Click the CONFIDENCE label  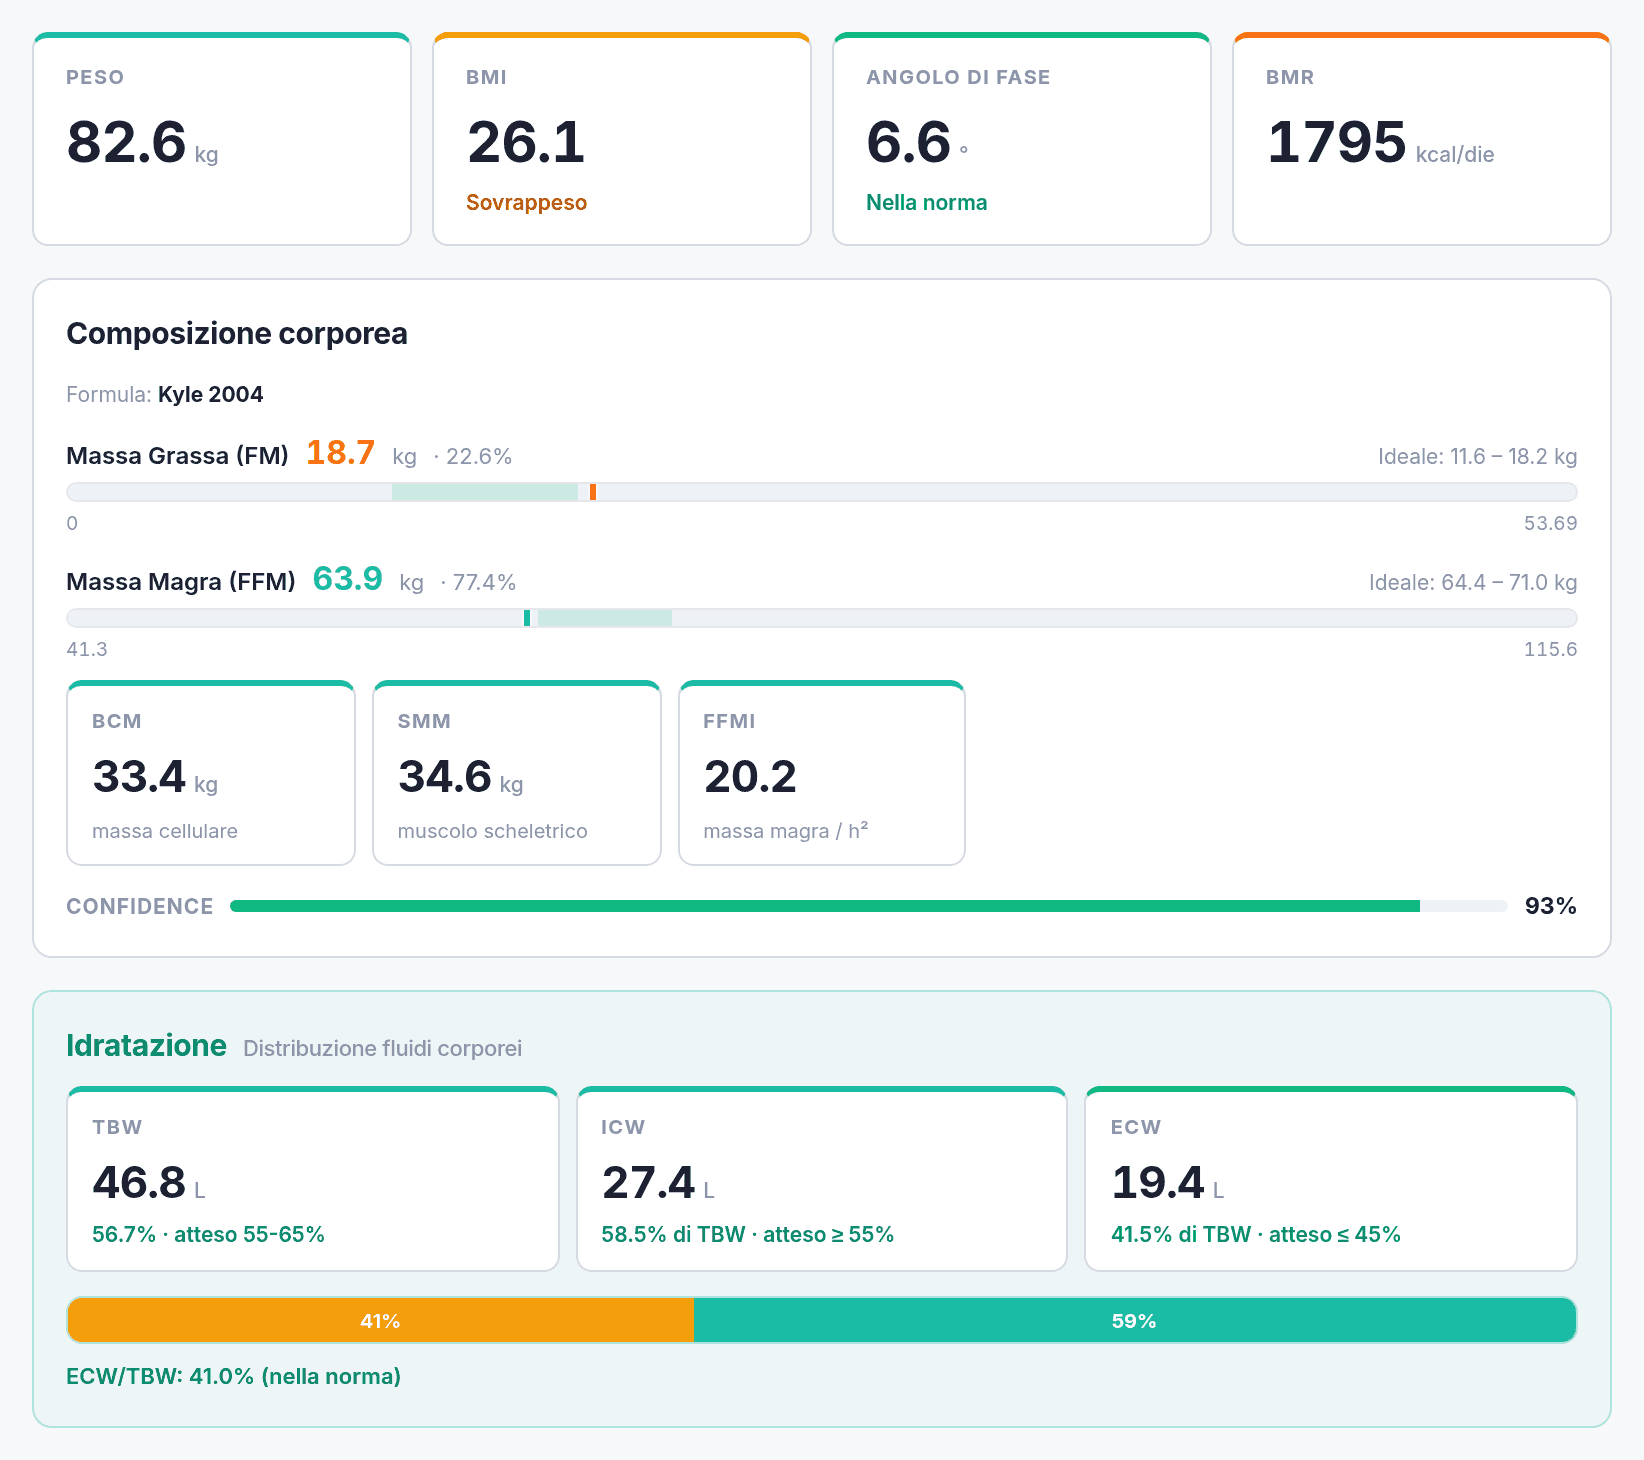(140, 906)
